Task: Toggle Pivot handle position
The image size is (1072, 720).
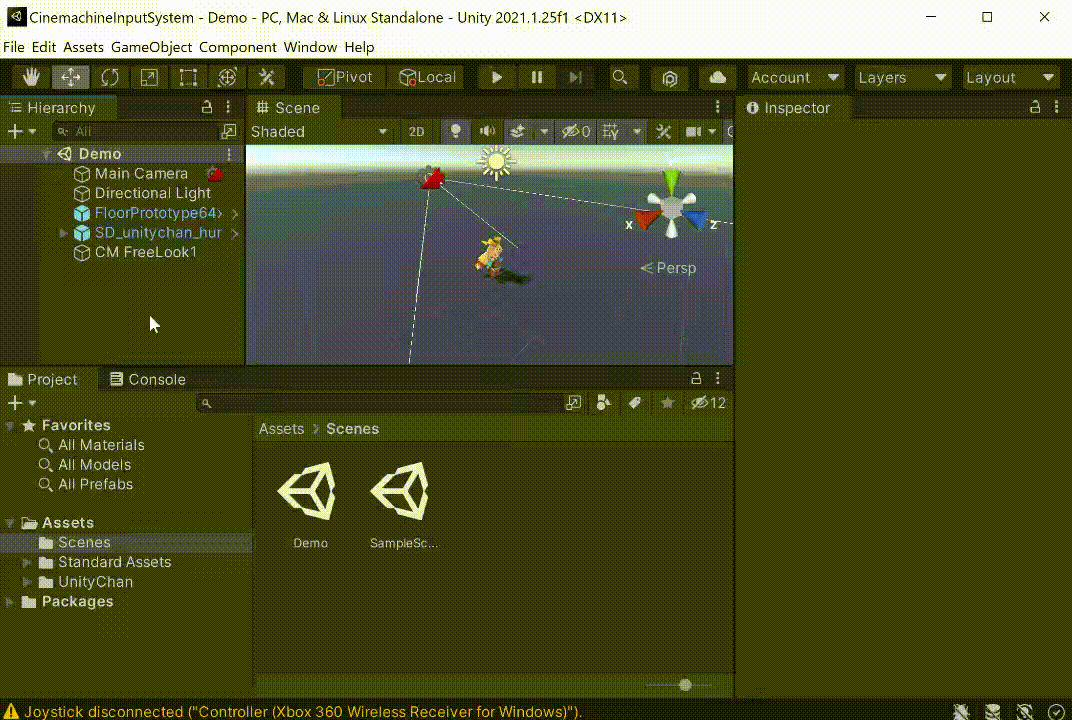Action: pos(345,77)
